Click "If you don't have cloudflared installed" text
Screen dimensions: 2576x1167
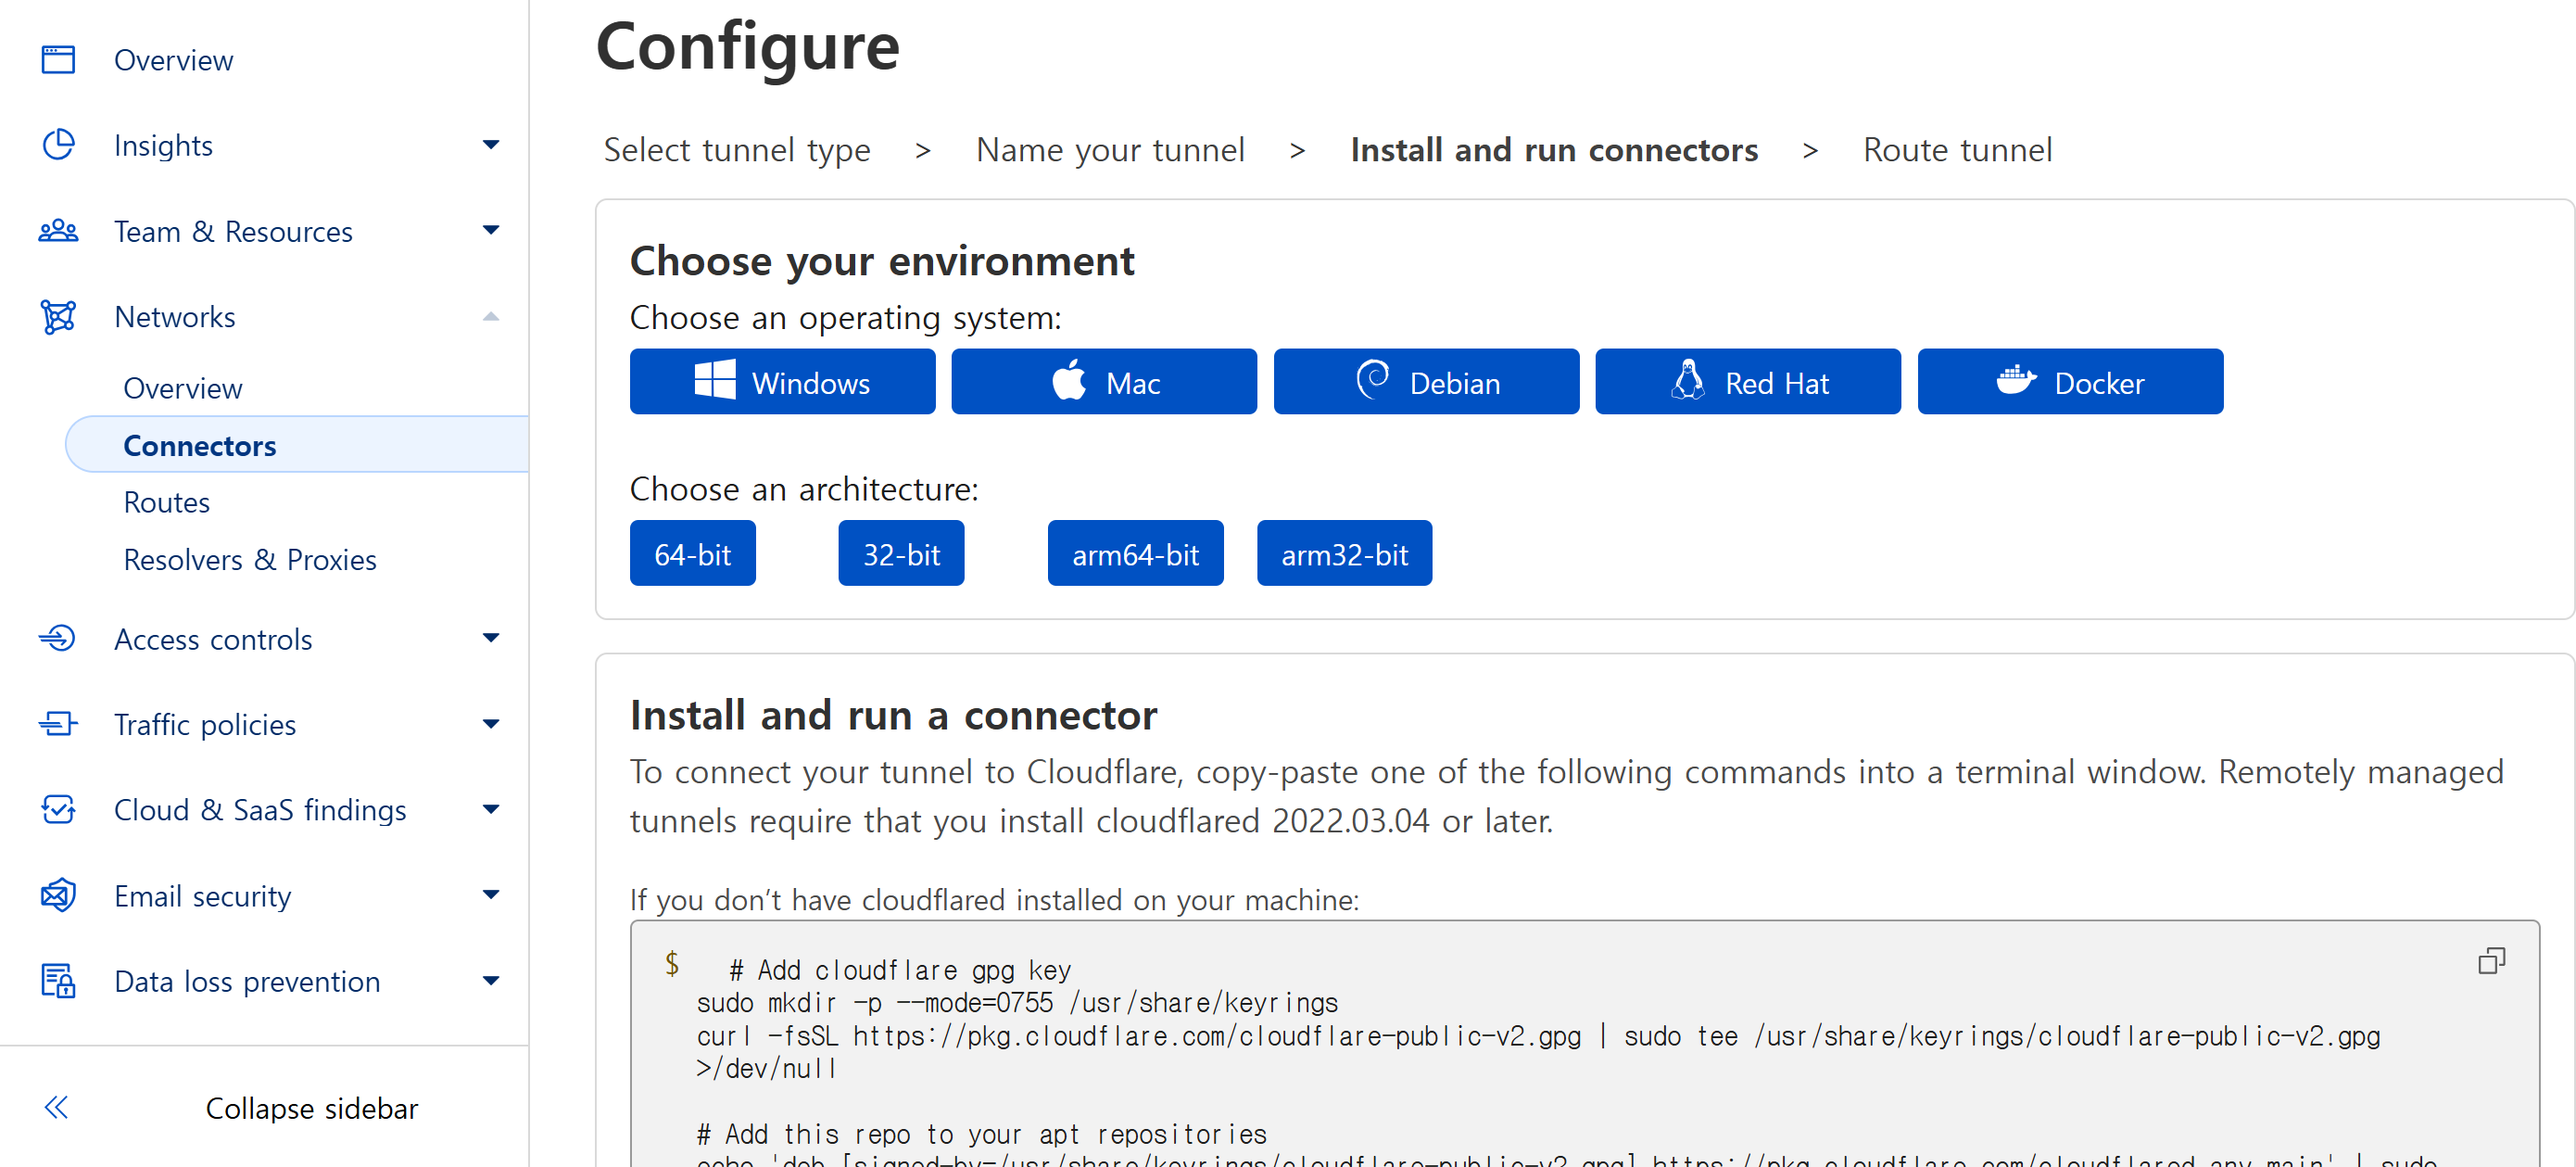994,900
